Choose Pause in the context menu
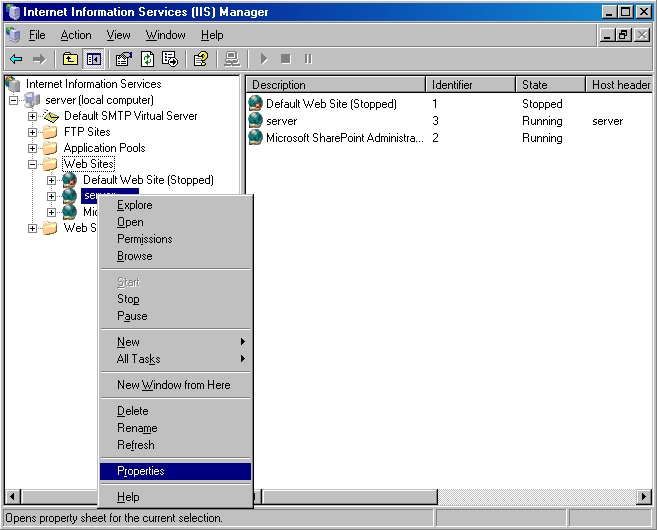657x530 pixels. (x=175, y=316)
